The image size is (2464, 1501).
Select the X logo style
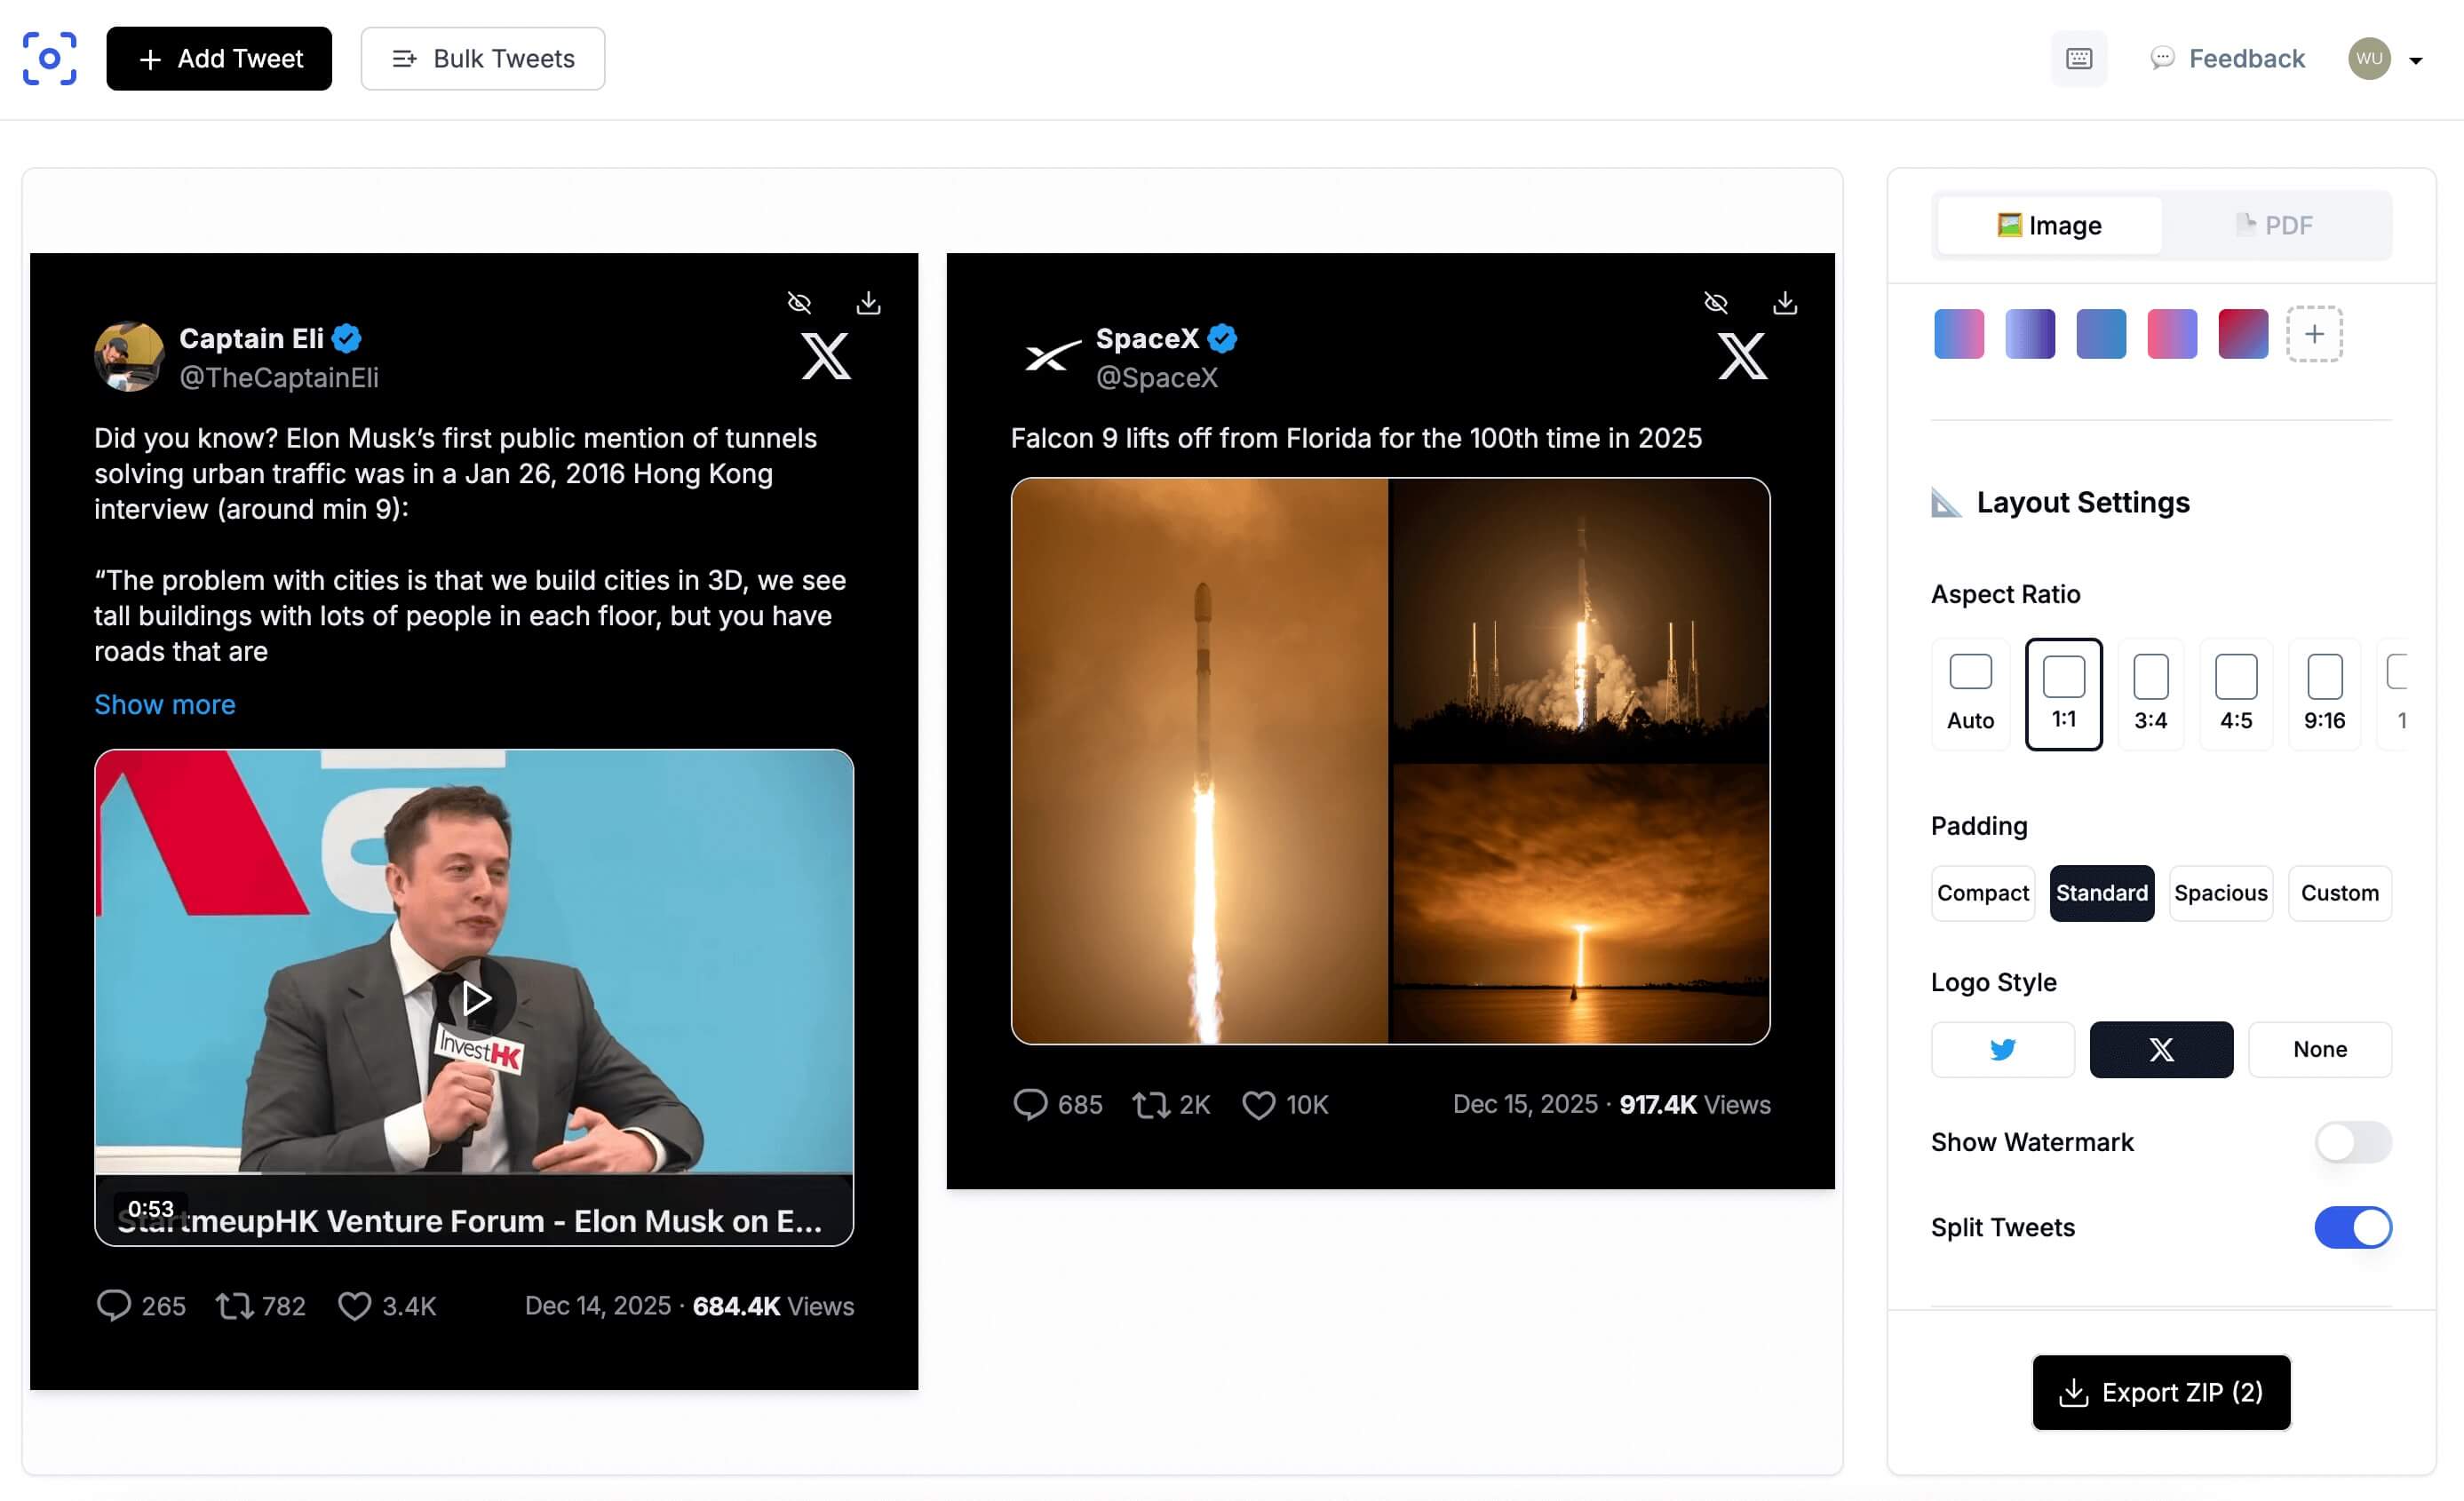coord(2161,1049)
